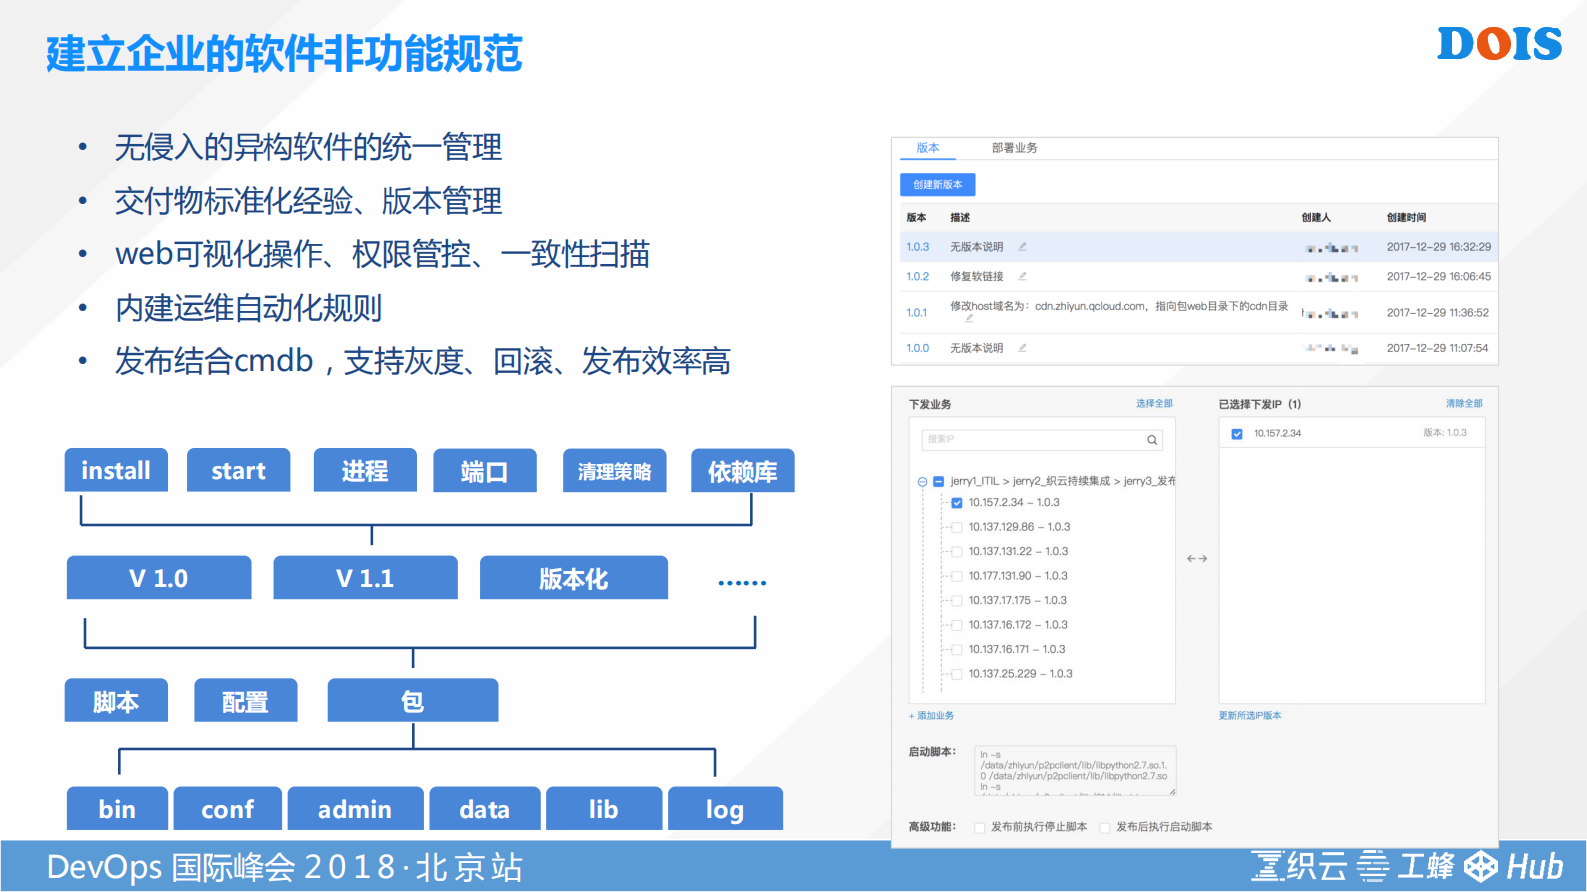The width and height of the screenshot is (1587, 892).
Task: Uncheck 10.157.2.34 - 1.0.3 in the tree
Action: click(x=957, y=503)
